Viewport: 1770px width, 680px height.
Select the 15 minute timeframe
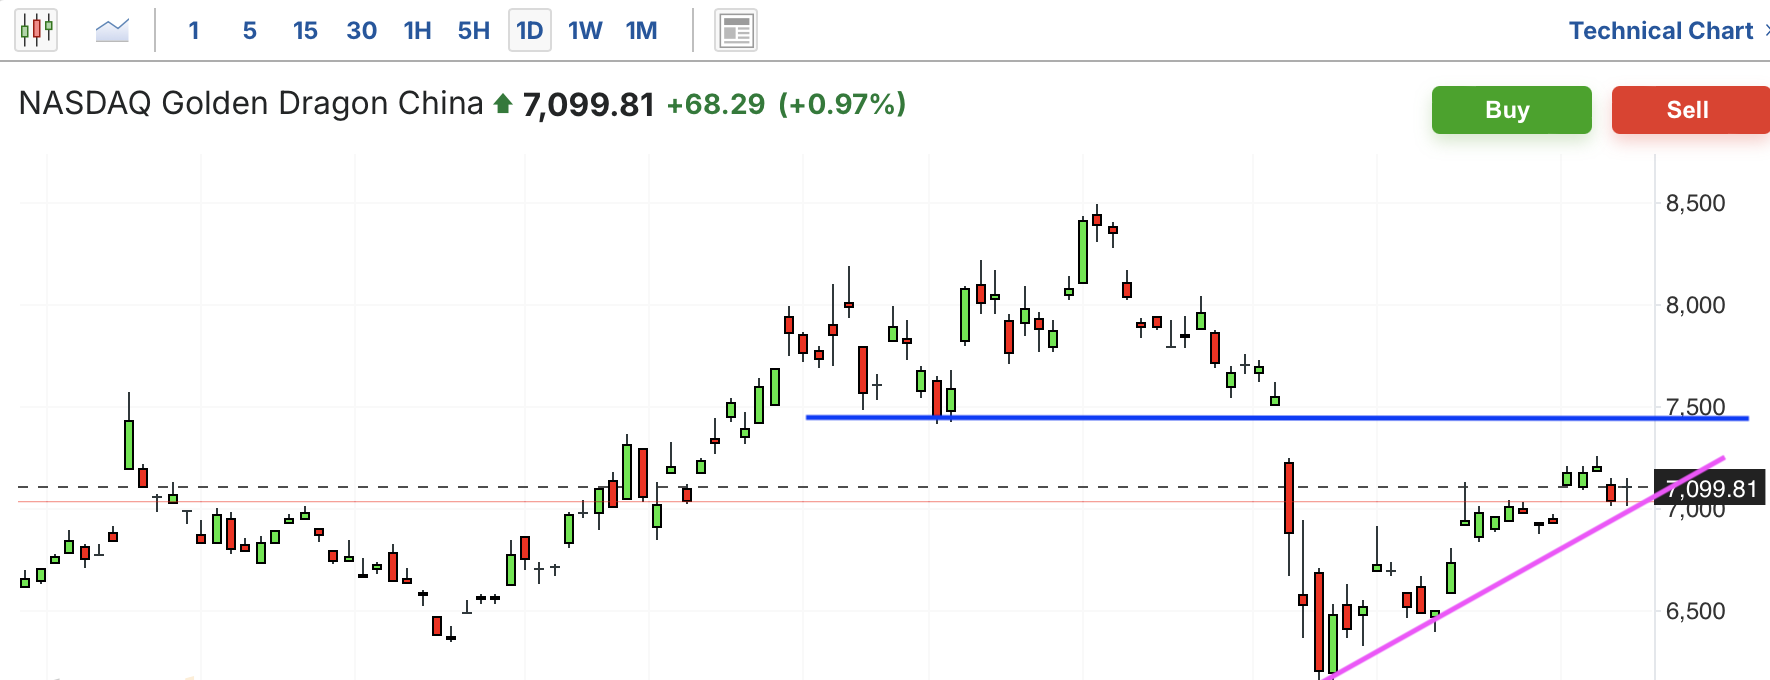coord(305,31)
